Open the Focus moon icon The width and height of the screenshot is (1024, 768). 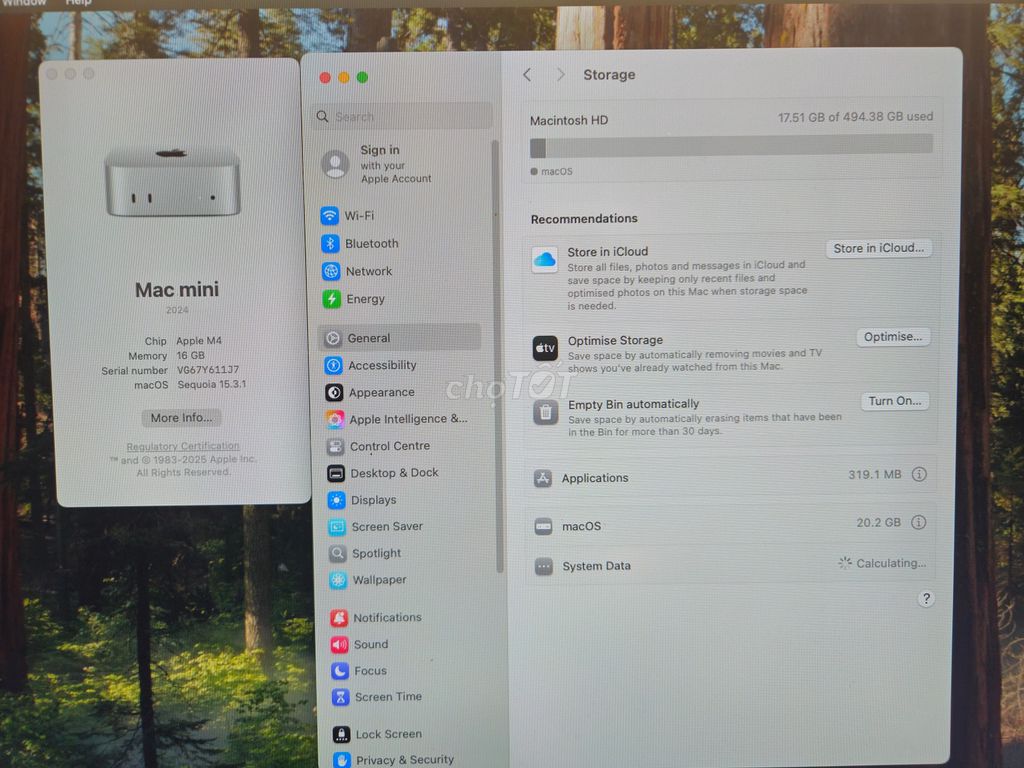click(x=340, y=671)
